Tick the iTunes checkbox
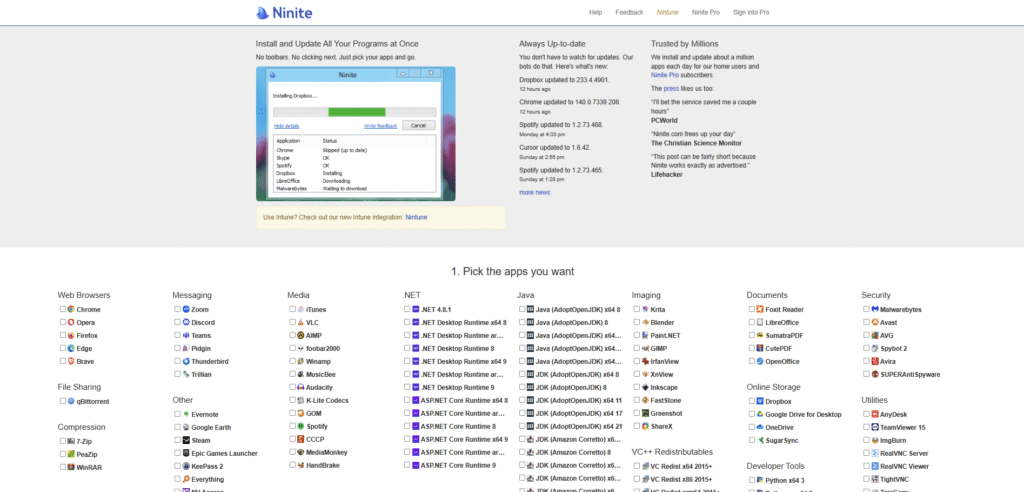This screenshot has height=492, width=1024. pos(293,310)
